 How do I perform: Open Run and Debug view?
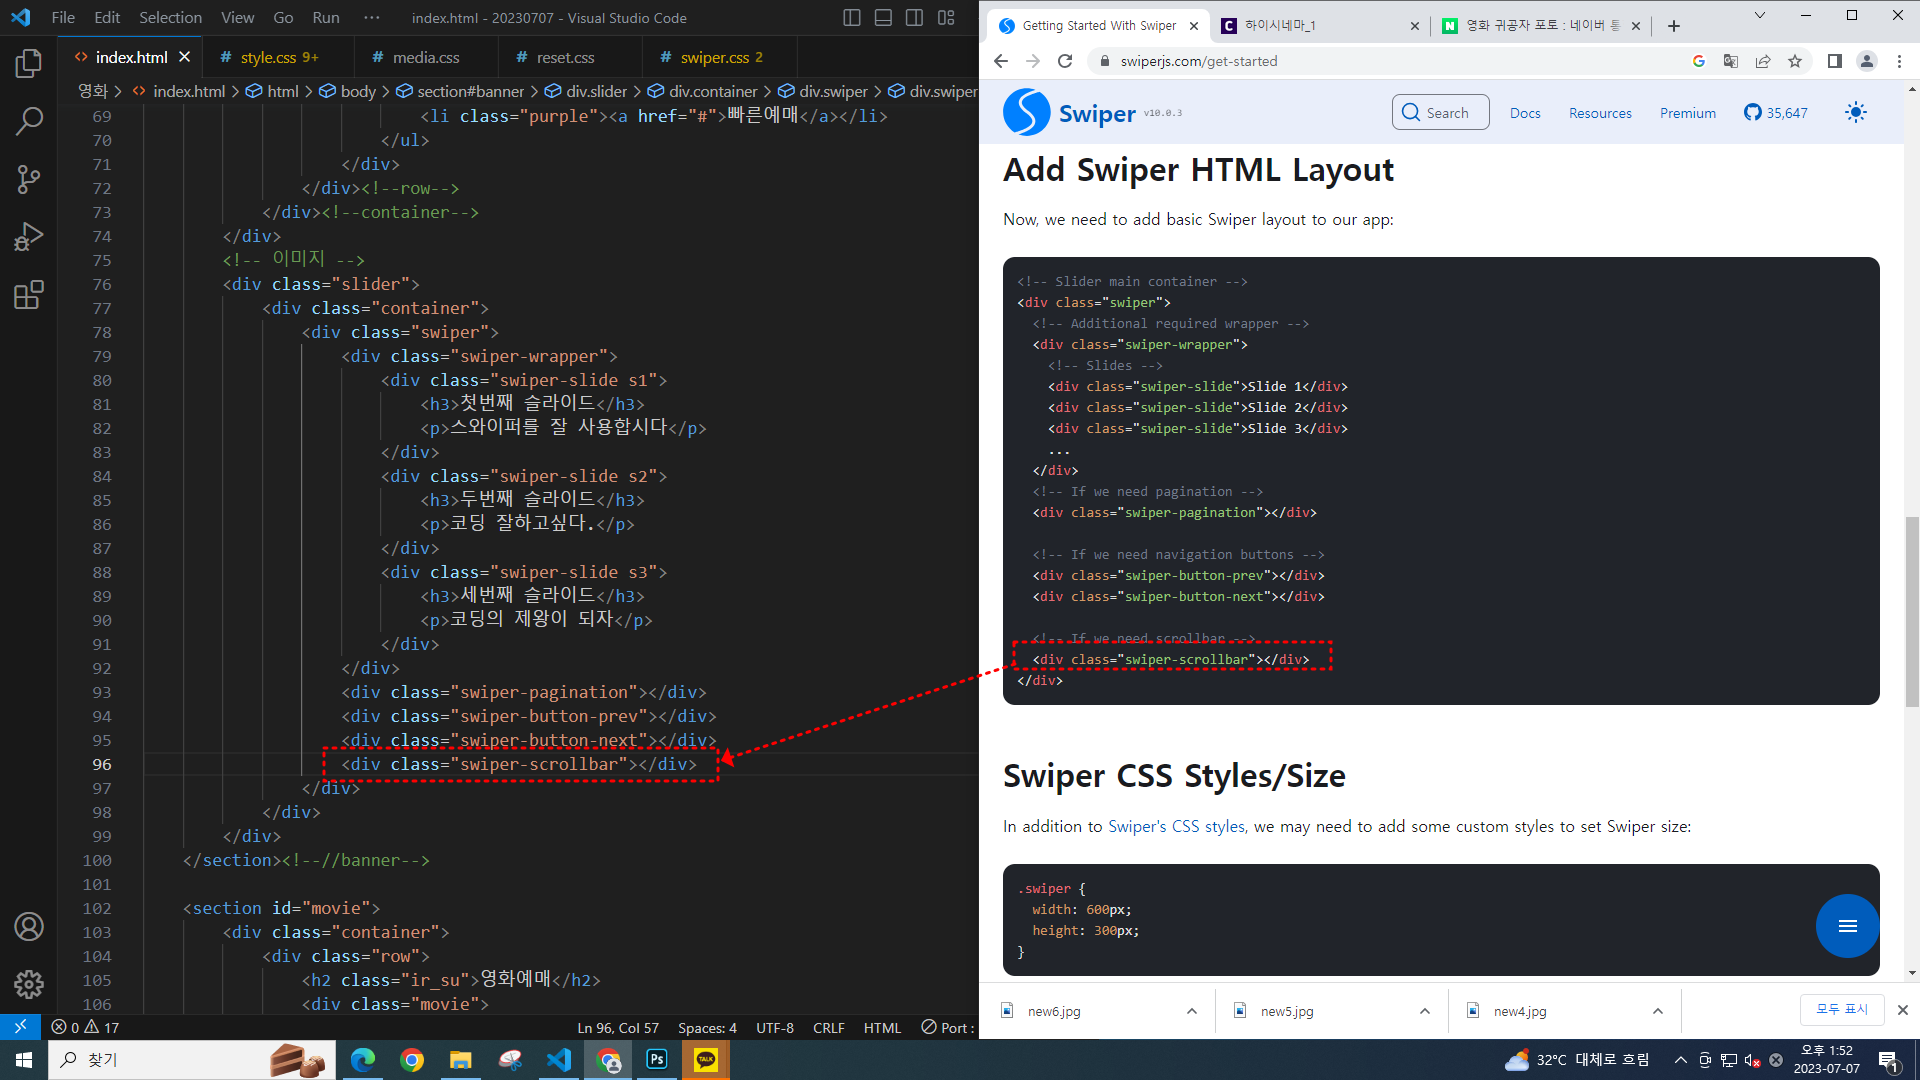pos(29,237)
